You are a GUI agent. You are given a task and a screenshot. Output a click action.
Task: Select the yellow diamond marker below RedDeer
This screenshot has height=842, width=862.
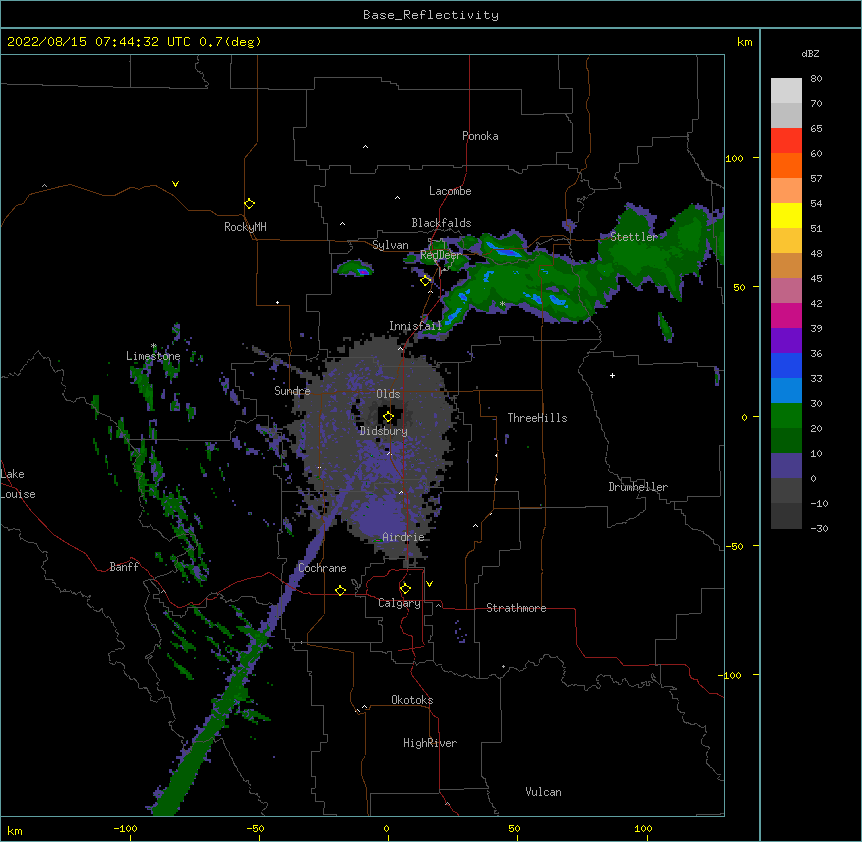click(x=425, y=281)
